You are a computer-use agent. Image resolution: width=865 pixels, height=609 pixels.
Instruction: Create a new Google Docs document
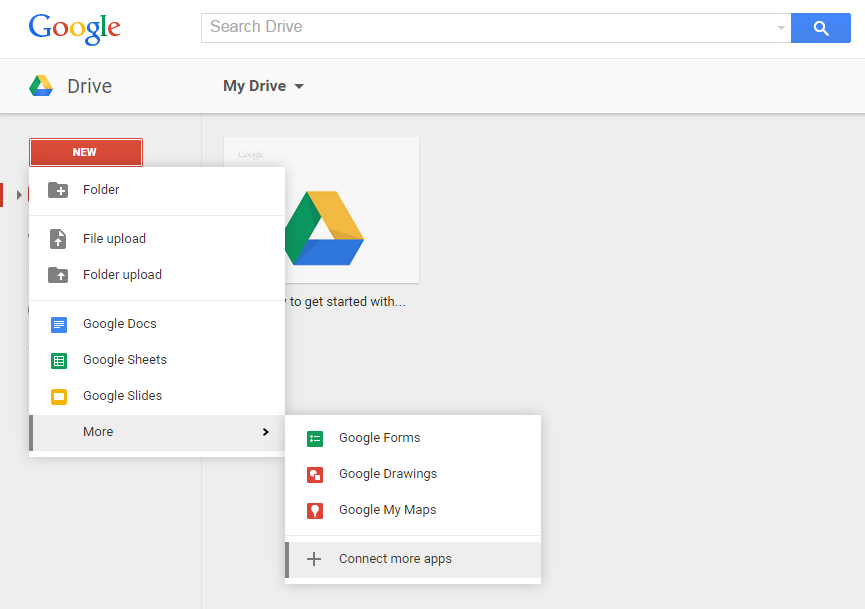click(157, 324)
